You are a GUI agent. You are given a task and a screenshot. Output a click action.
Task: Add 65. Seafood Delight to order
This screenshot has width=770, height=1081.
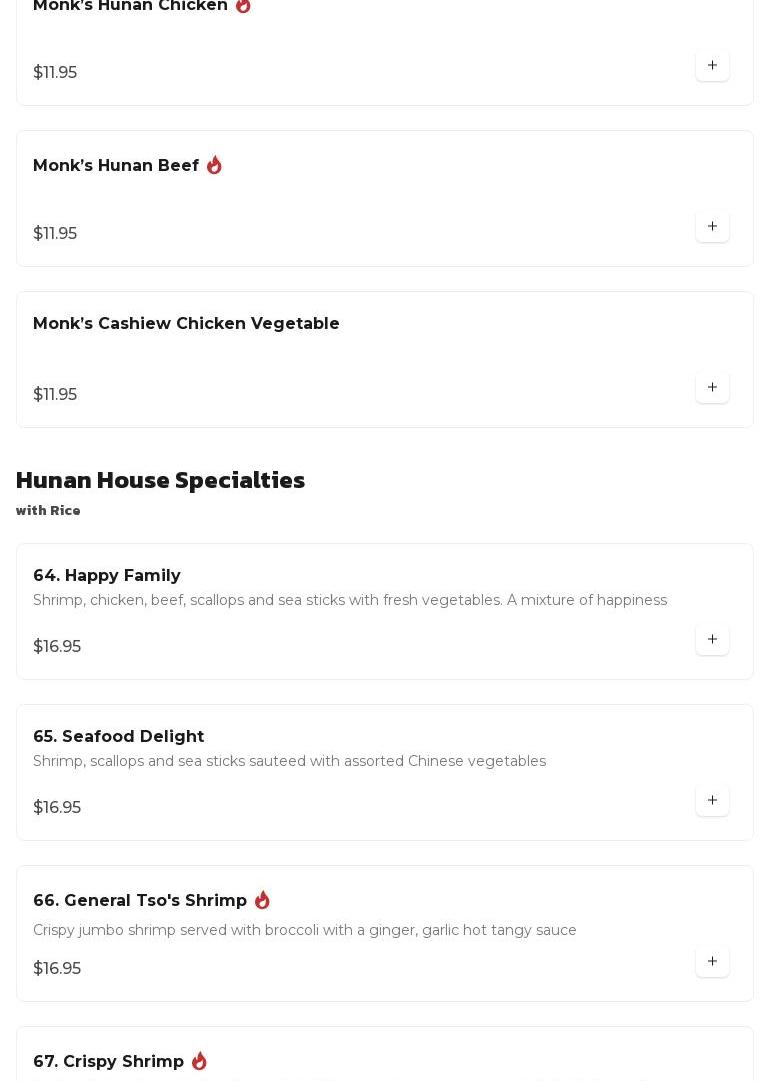(712, 801)
